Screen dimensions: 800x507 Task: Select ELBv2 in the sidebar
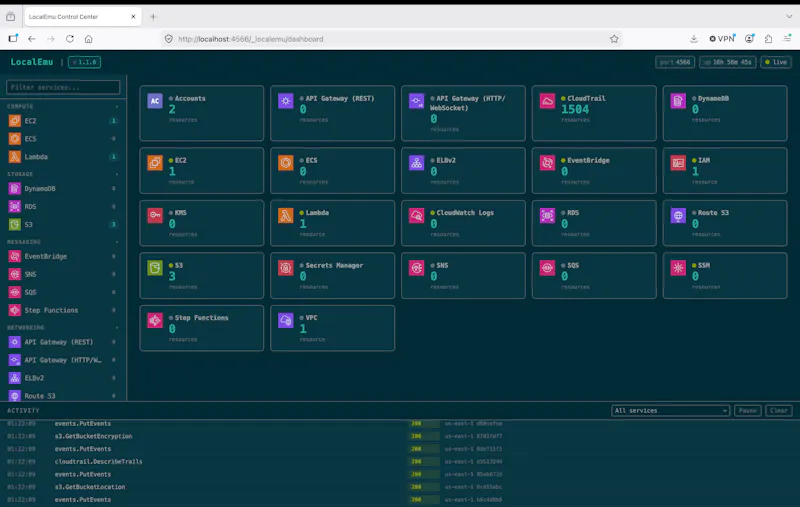(62, 378)
